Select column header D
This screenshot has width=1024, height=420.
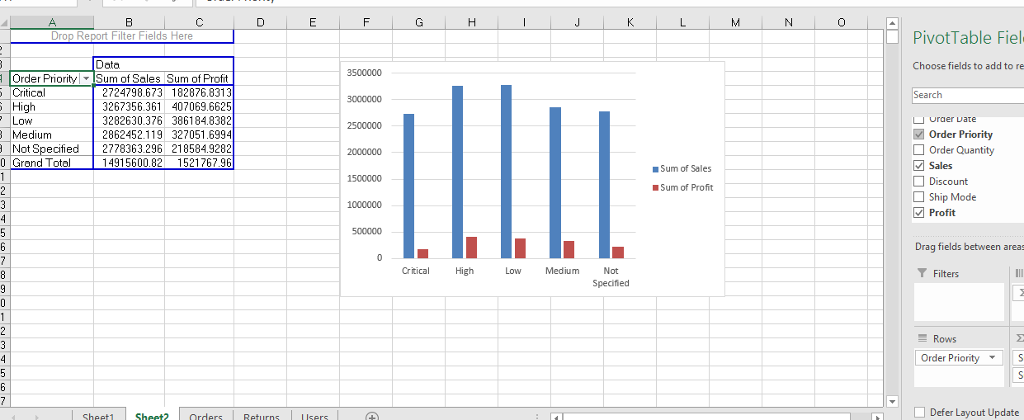click(260, 23)
